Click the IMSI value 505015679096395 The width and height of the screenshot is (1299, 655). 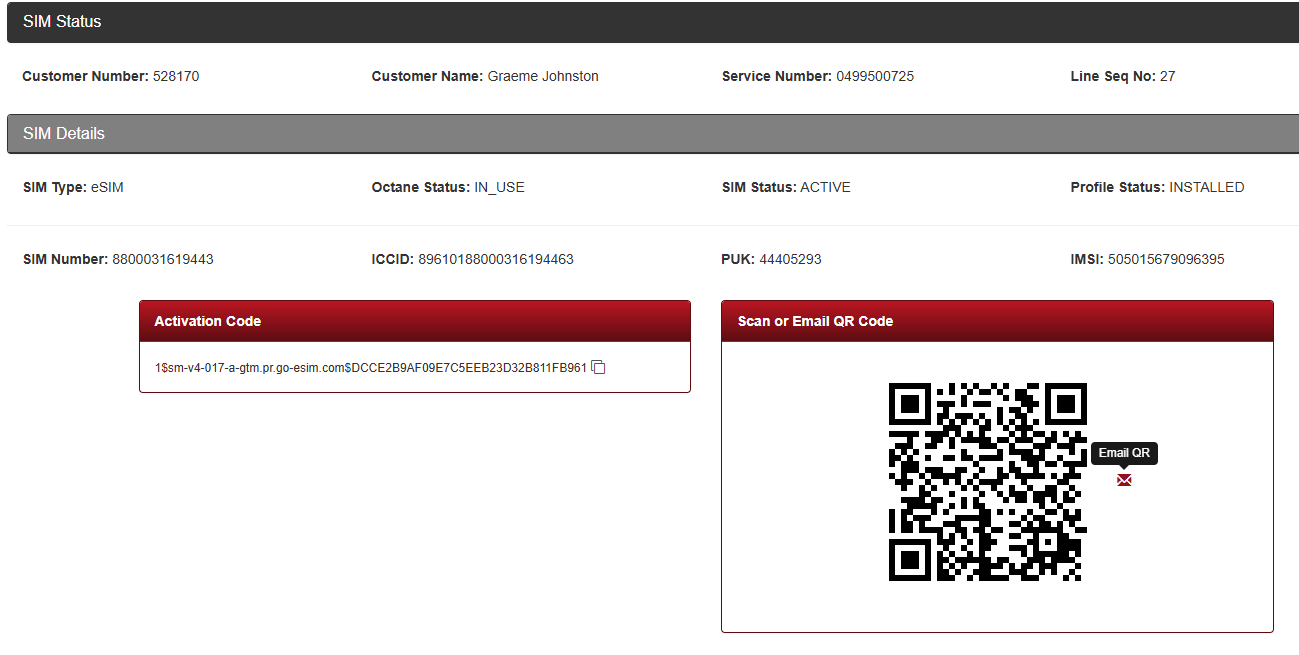coord(1166,259)
